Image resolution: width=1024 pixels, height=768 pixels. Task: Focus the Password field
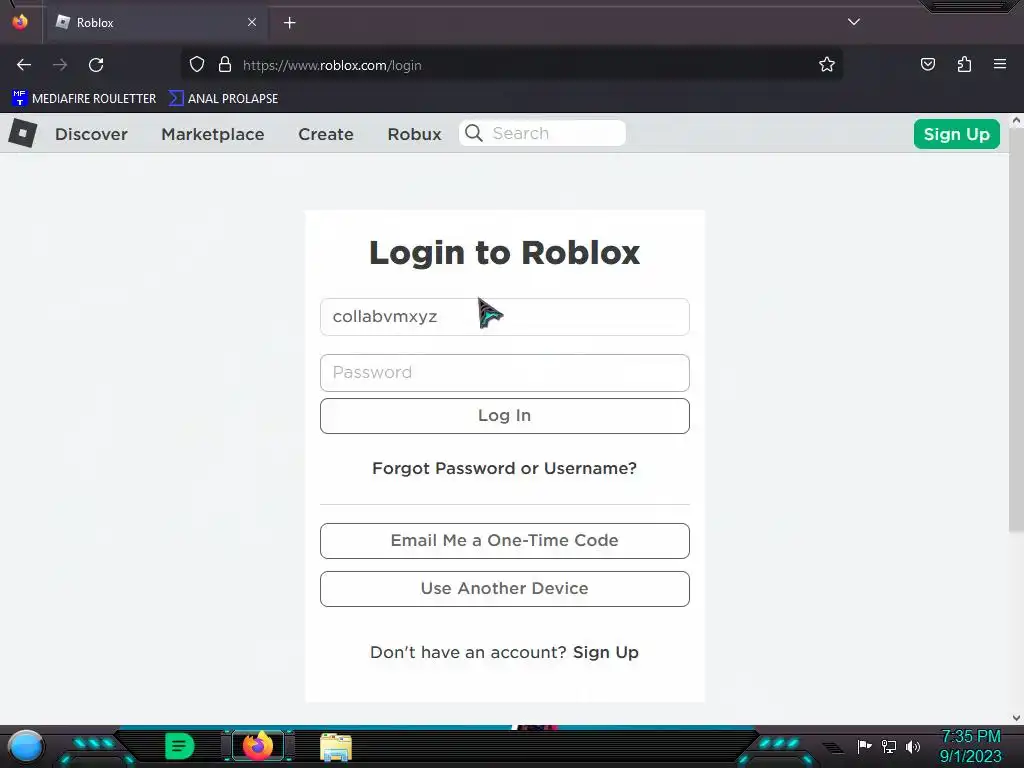point(505,373)
